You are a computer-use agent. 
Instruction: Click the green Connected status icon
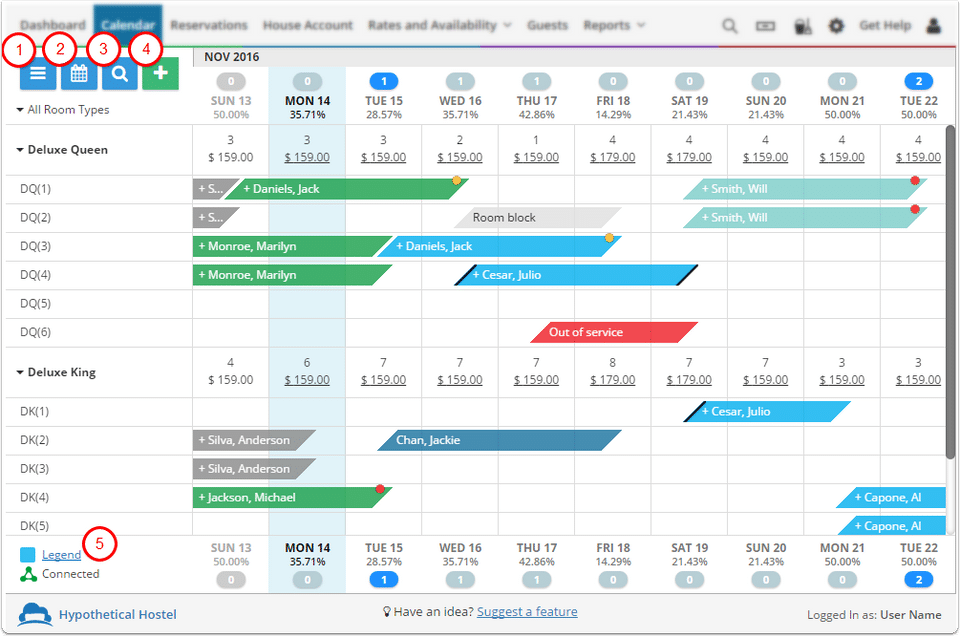28,574
